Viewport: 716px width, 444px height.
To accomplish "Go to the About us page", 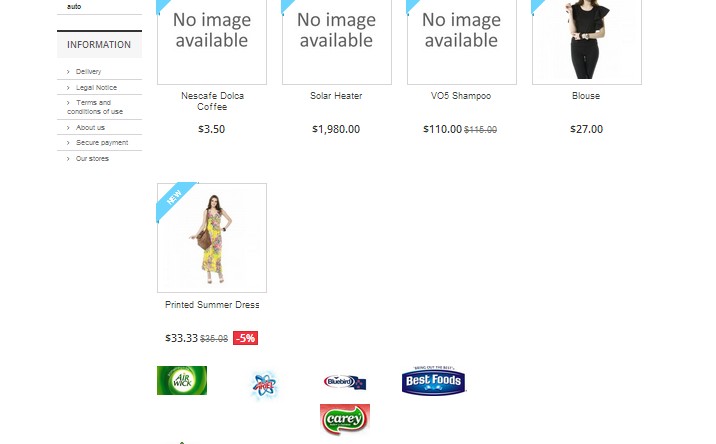I will tap(90, 127).
